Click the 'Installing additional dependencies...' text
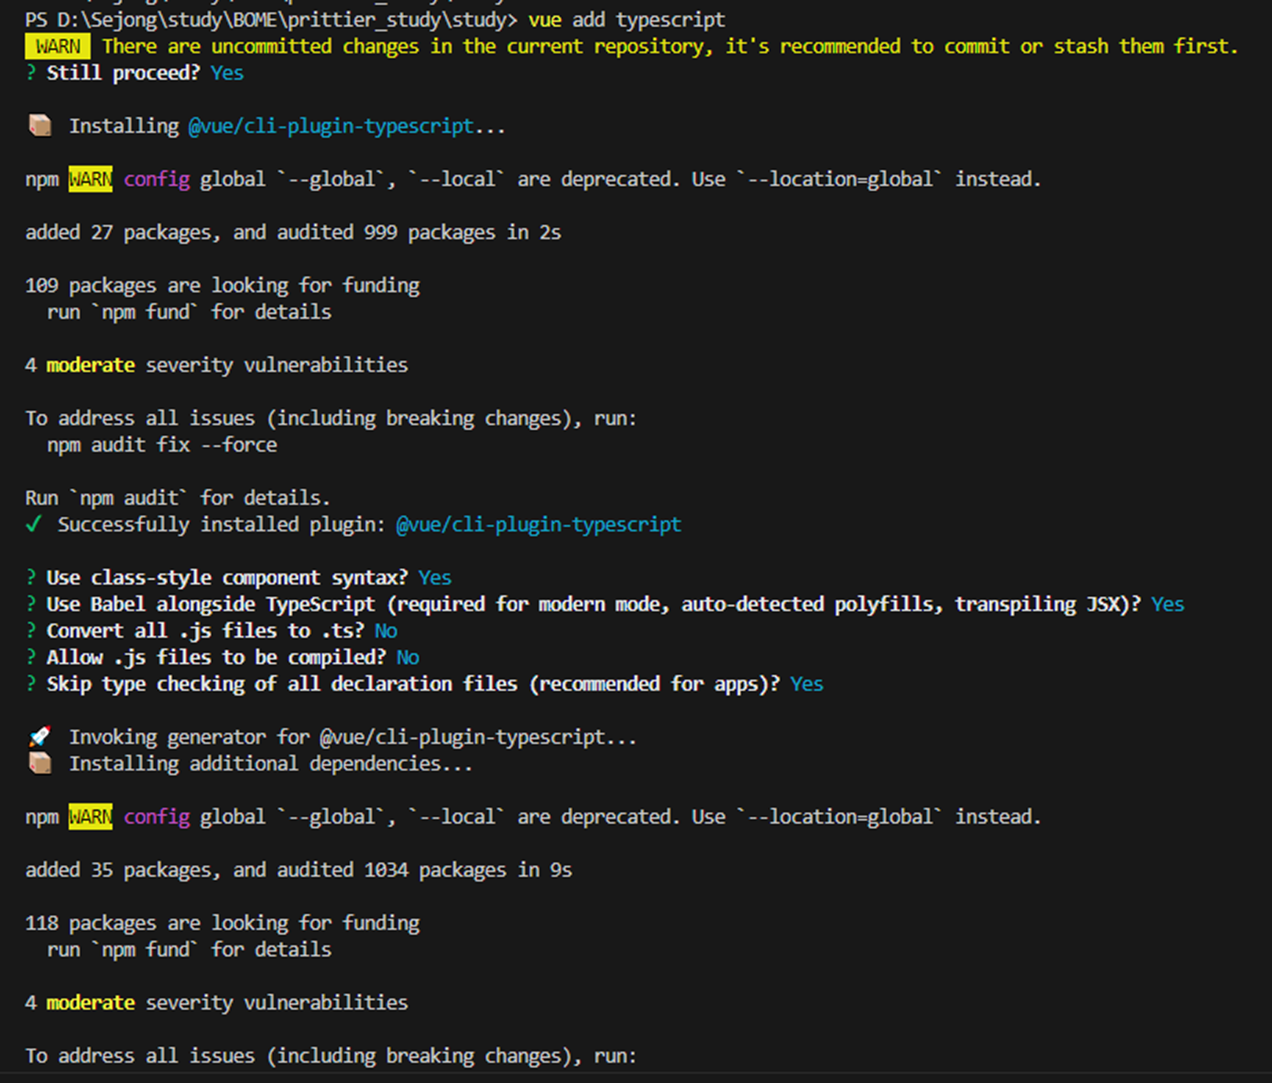The image size is (1272, 1083). [271, 763]
